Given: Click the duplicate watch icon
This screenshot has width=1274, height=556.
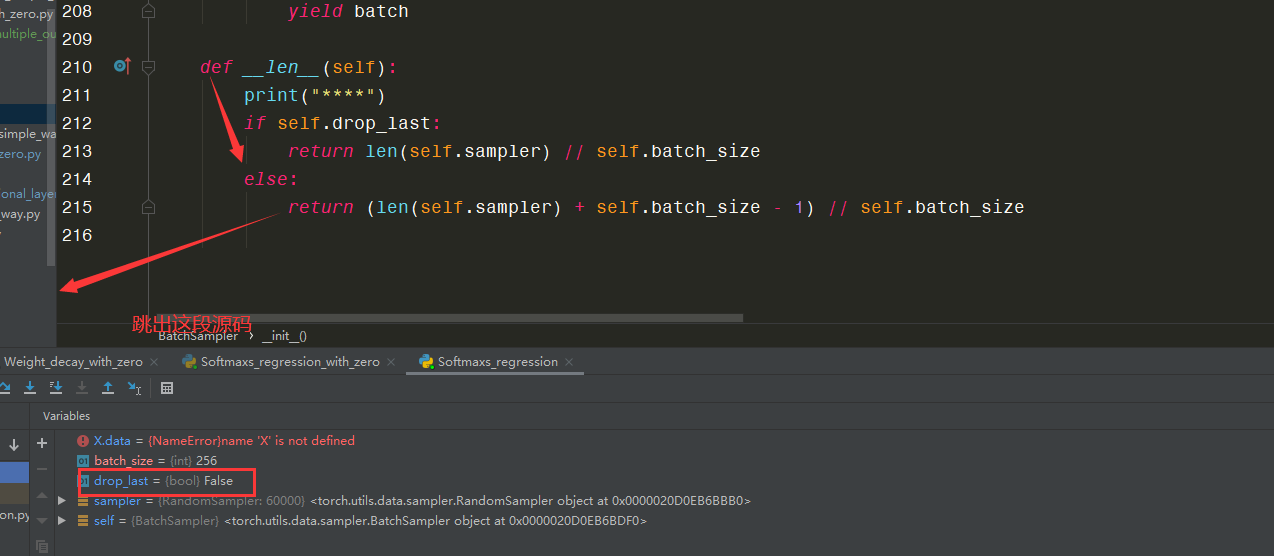Looking at the screenshot, I should 42,546.
